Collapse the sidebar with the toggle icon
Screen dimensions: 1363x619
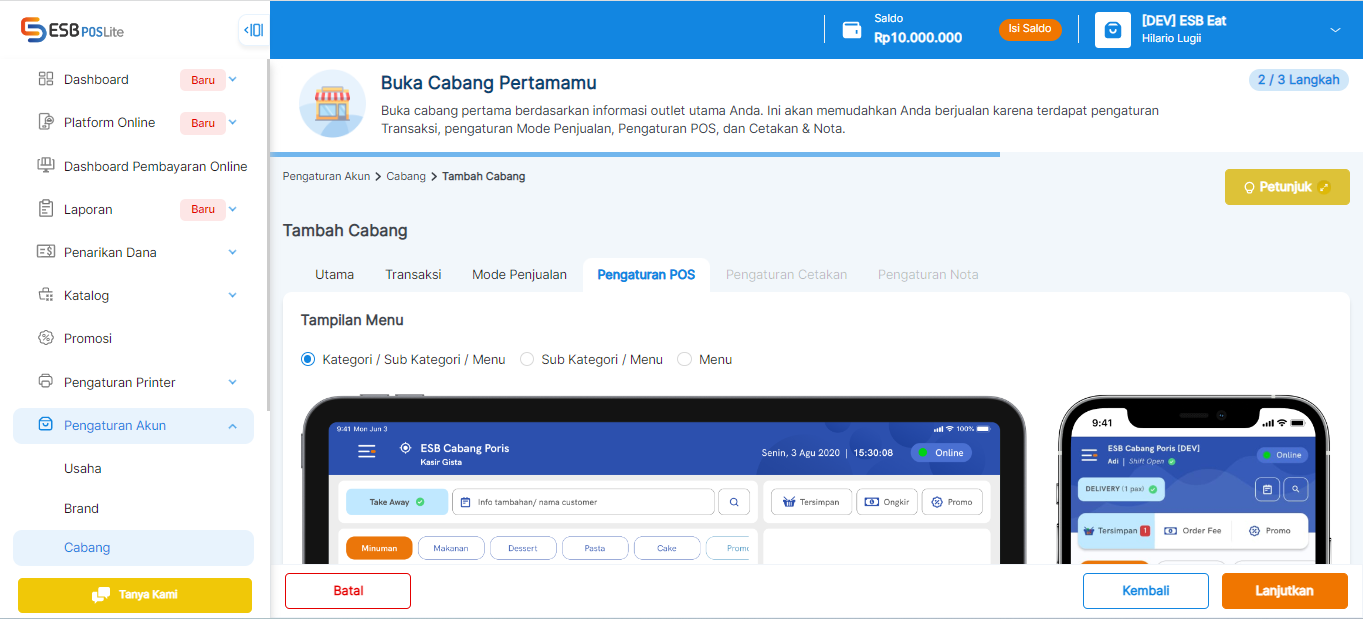click(254, 30)
